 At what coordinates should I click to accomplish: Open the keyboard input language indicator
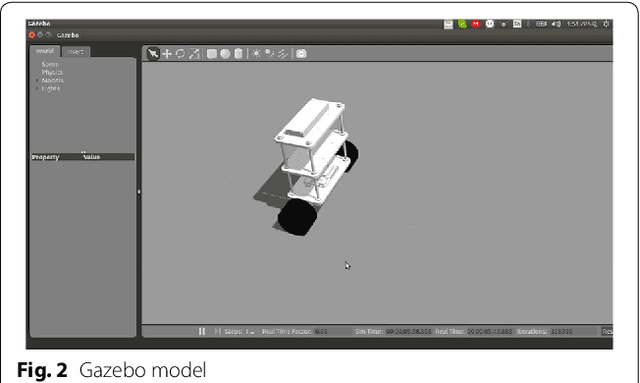(517, 24)
